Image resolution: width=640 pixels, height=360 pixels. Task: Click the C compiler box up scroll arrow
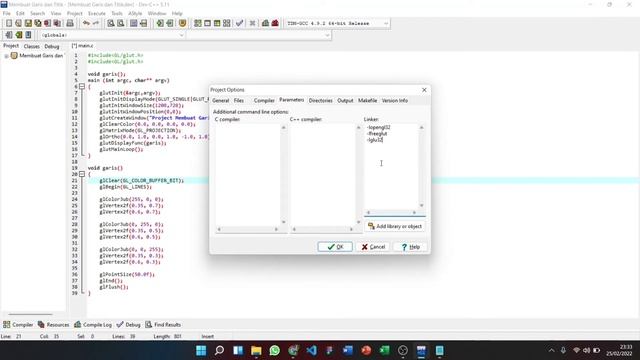coord(284,128)
